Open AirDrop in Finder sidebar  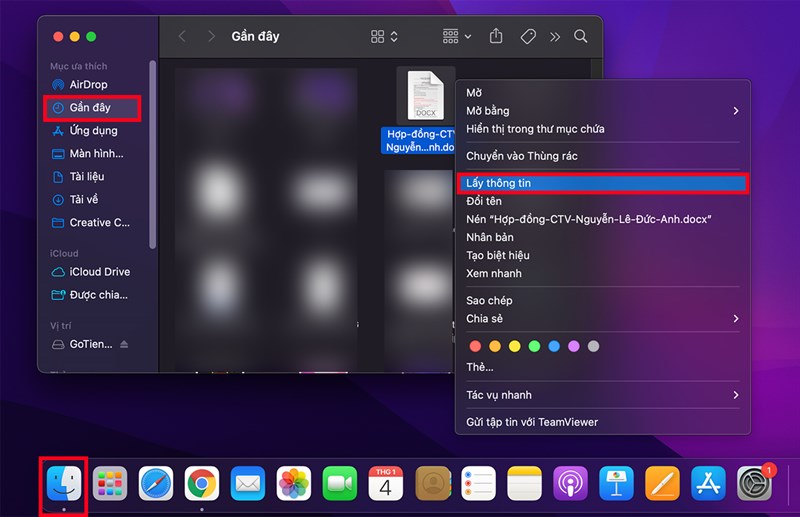click(x=93, y=85)
